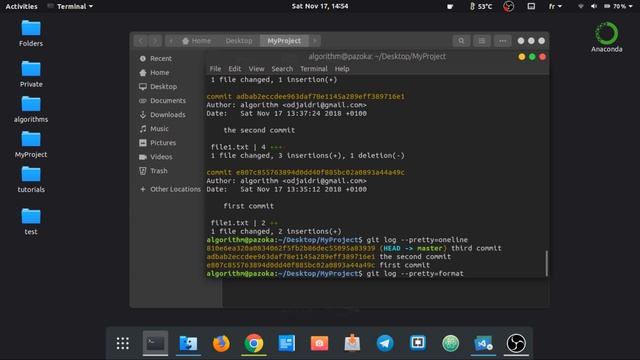The image size is (640, 360).
Task: Click the coffee cup tray icon
Action: (x=450, y=7)
